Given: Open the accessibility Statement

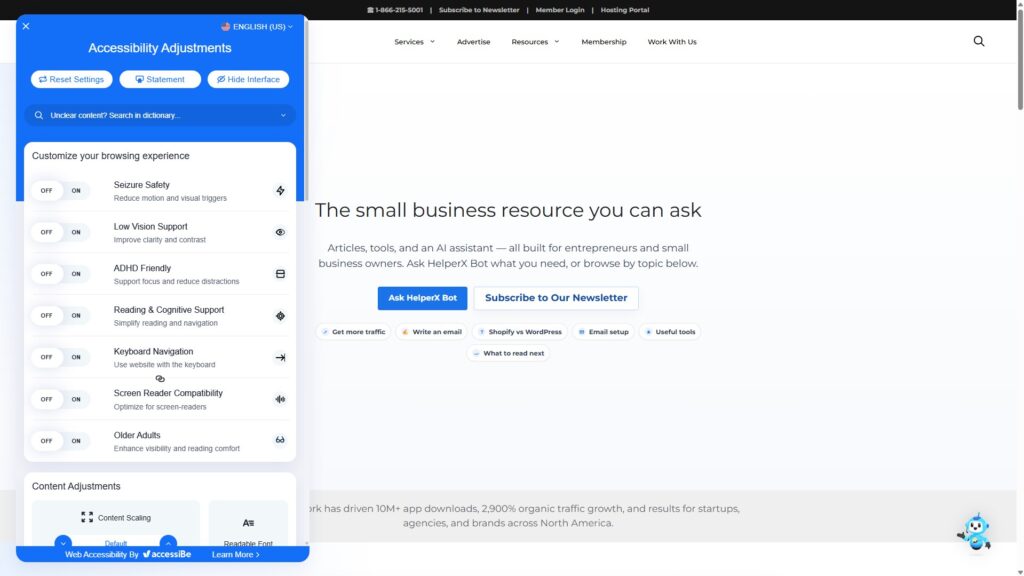Looking at the screenshot, I should tap(160, 79).
